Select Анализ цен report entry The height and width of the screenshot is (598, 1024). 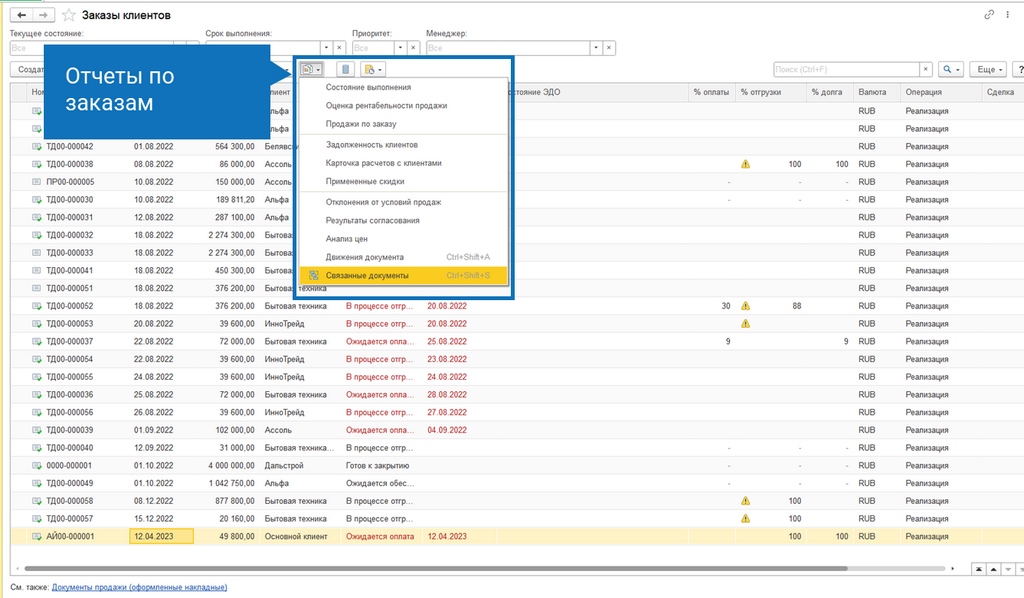coord(347,239)
